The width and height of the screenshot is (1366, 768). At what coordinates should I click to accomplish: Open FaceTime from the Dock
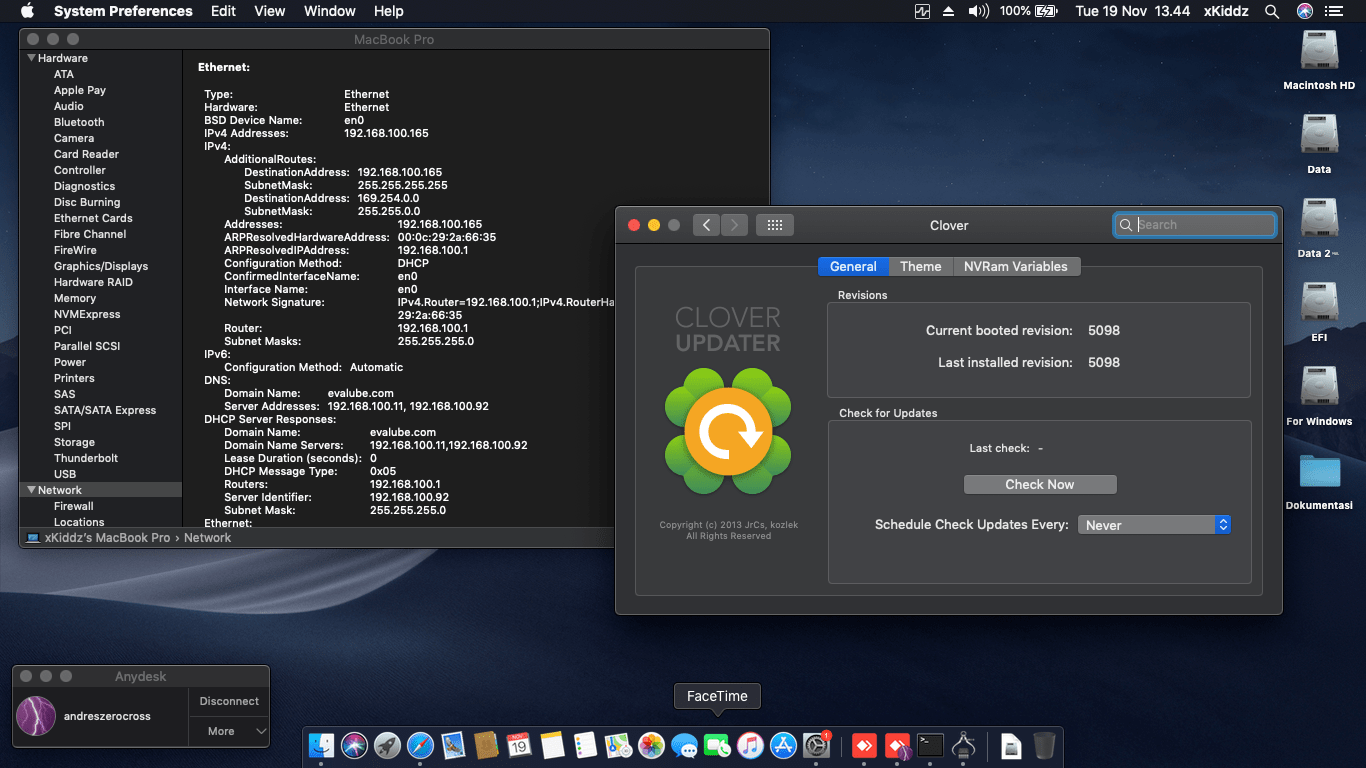pyautogui.click(x=717, y=745)
